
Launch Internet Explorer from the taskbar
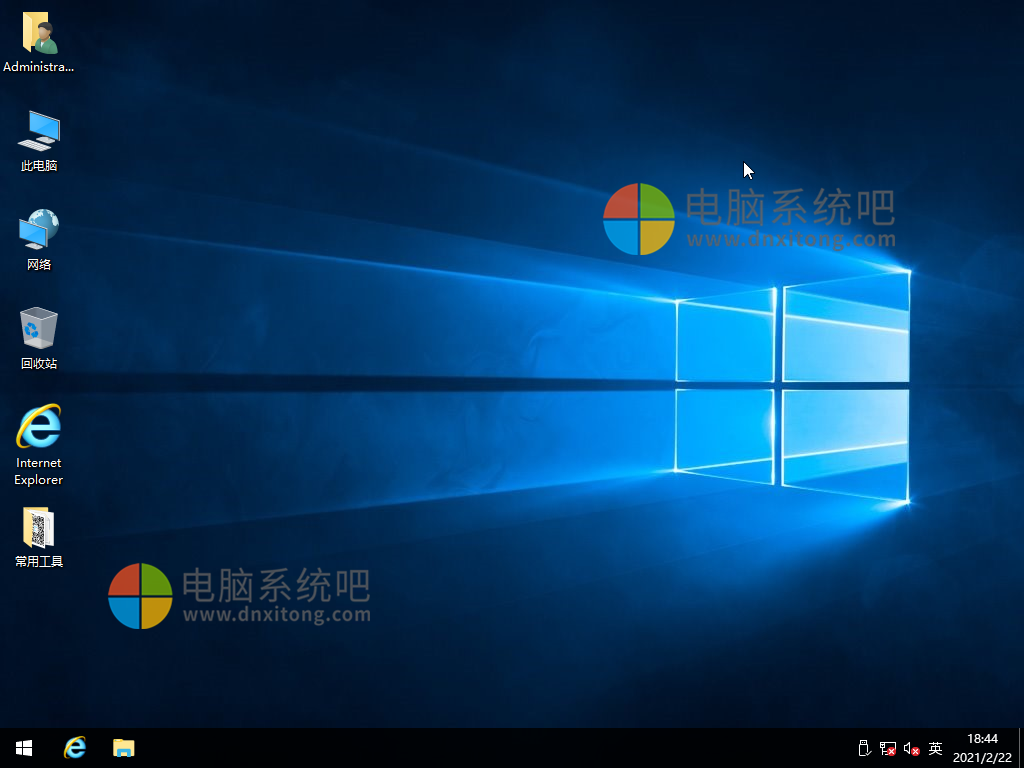point(75,747)
